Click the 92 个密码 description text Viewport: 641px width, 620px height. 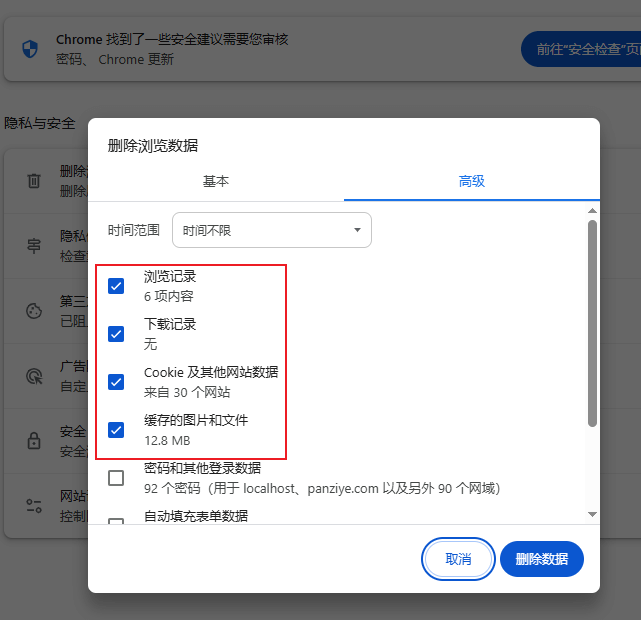click(x=322, y=488)
